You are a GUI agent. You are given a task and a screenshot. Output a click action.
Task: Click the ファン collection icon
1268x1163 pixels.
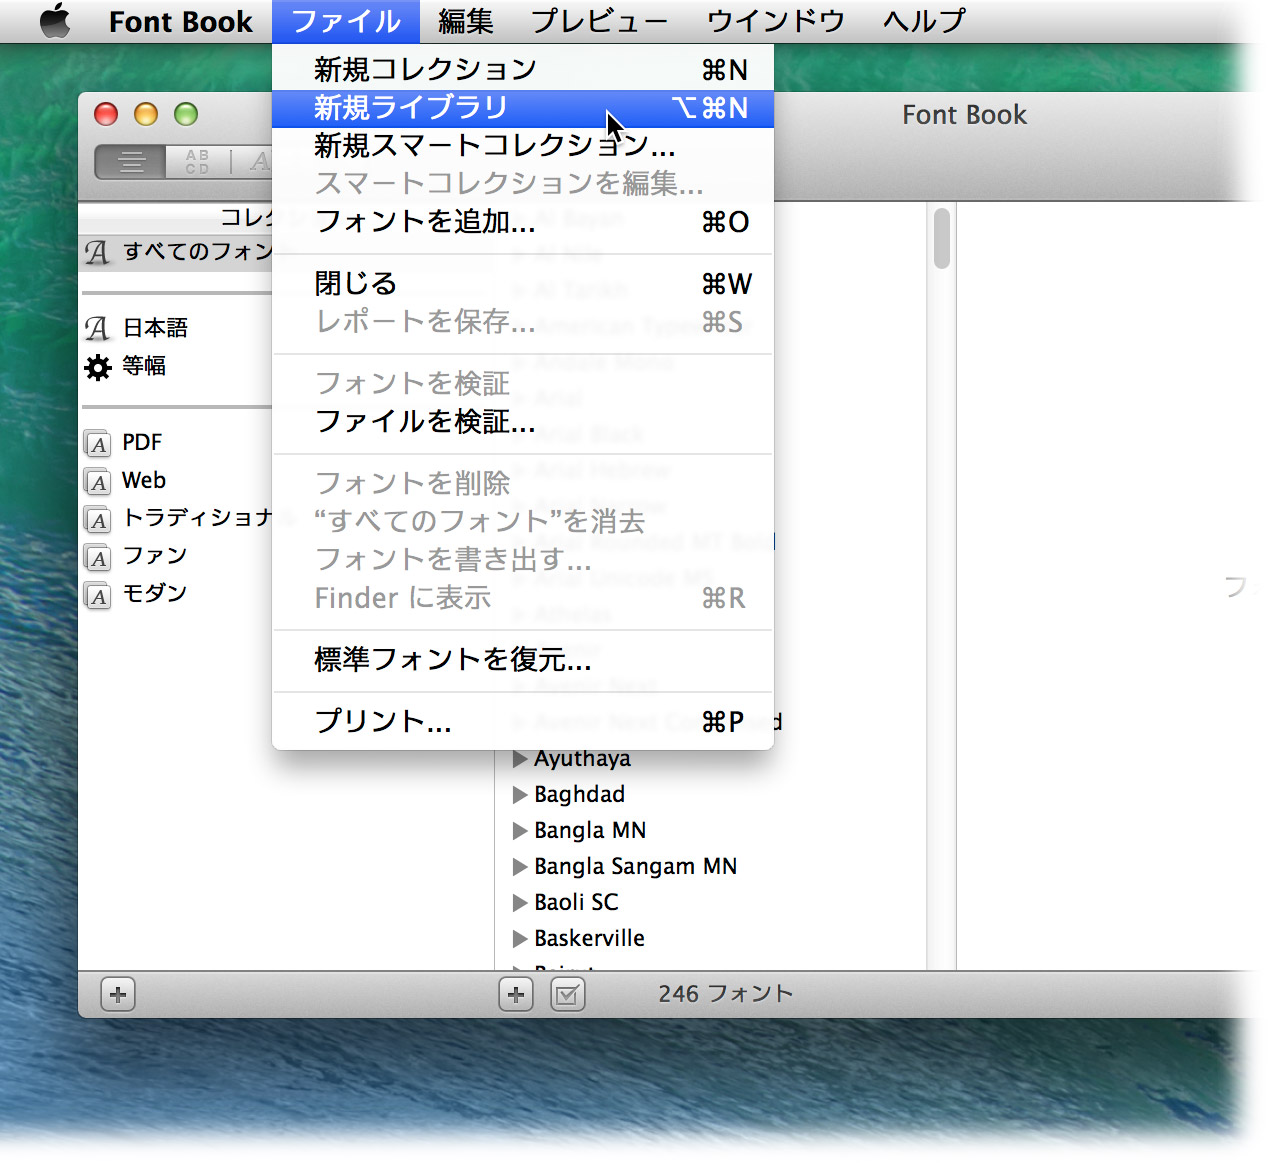pyautogui.click(x=98, y=557)
